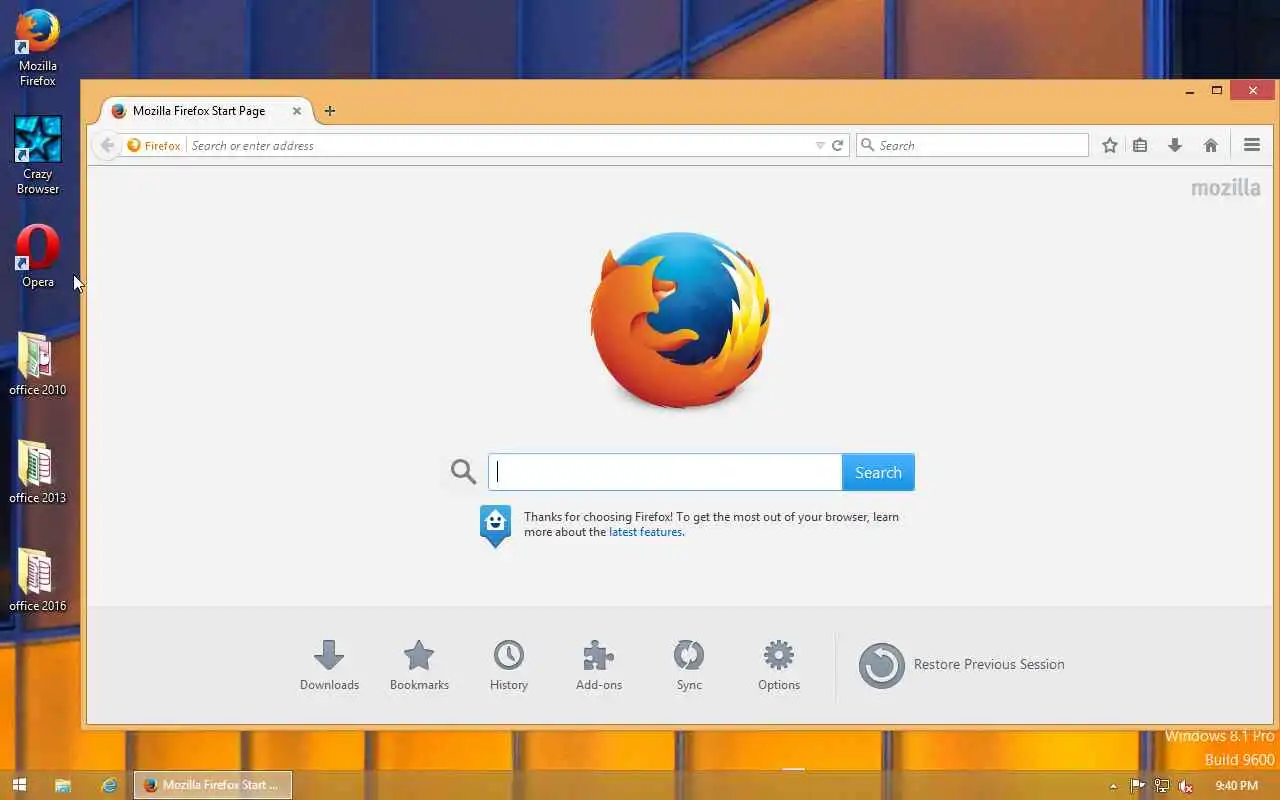Launch Internet Explorer from the taskbar
Viewport: 1280px width, 800px height.
(109, 785)
